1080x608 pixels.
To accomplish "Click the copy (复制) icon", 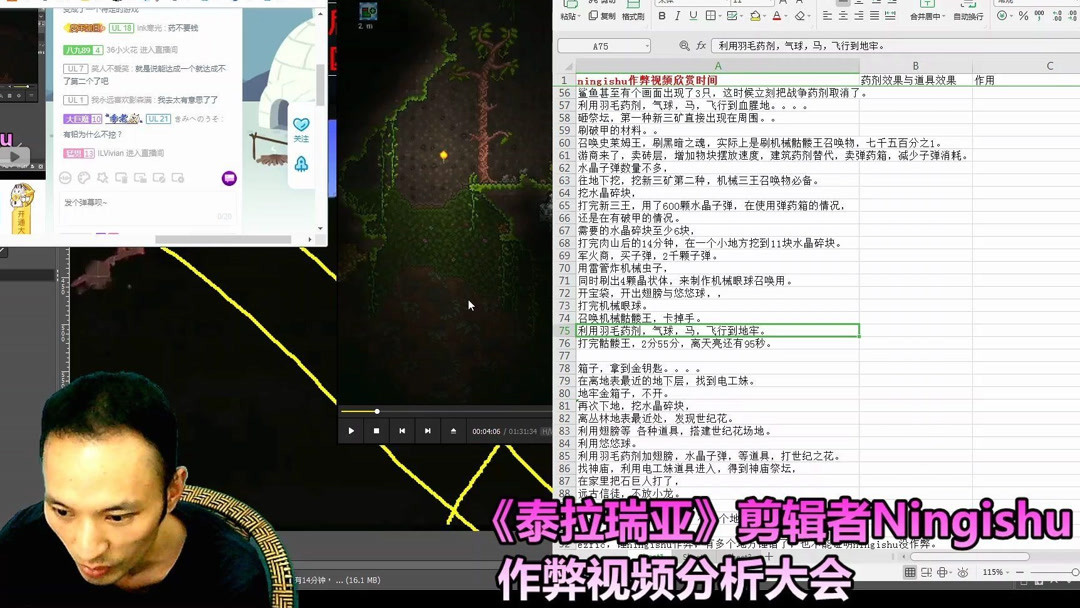I will tap(593, 16).
